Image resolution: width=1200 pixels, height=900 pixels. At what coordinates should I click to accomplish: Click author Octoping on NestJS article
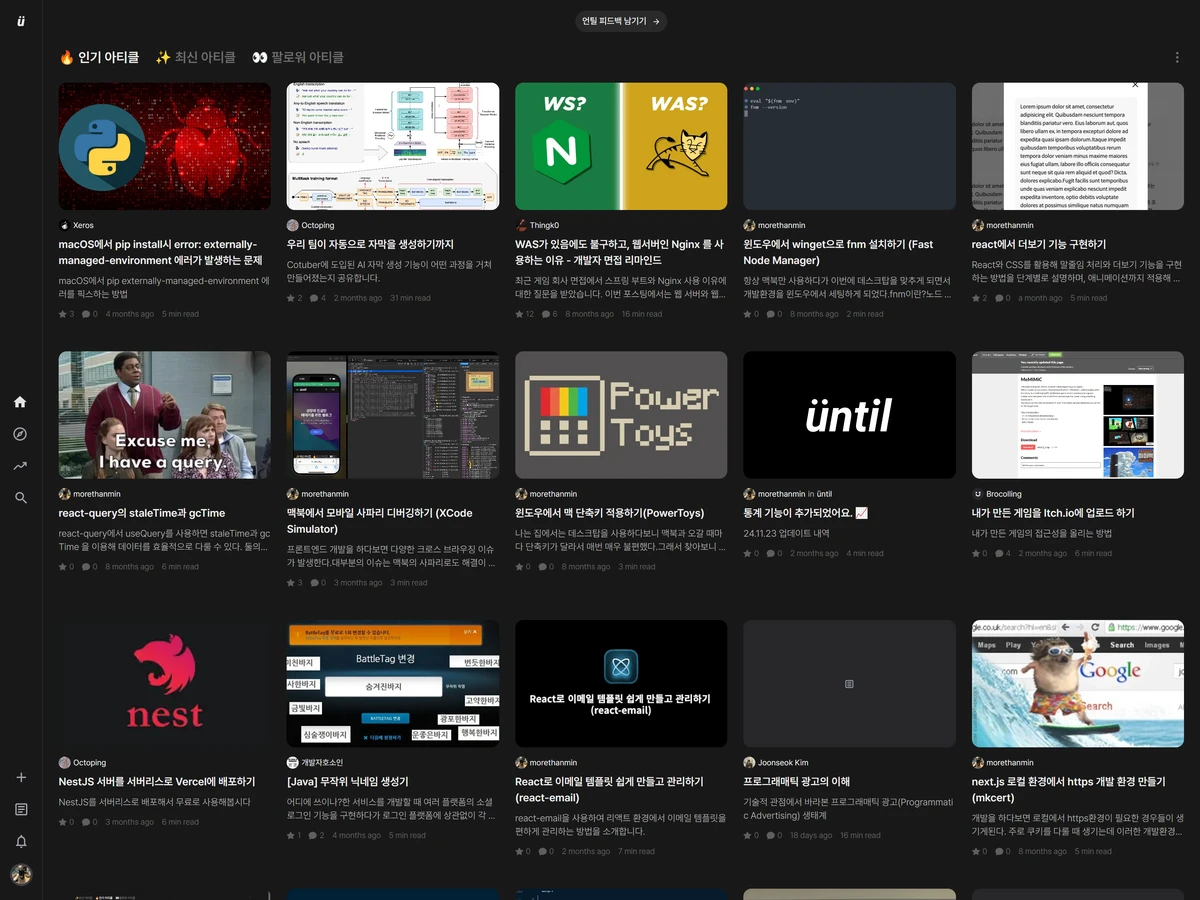[89, 763]
